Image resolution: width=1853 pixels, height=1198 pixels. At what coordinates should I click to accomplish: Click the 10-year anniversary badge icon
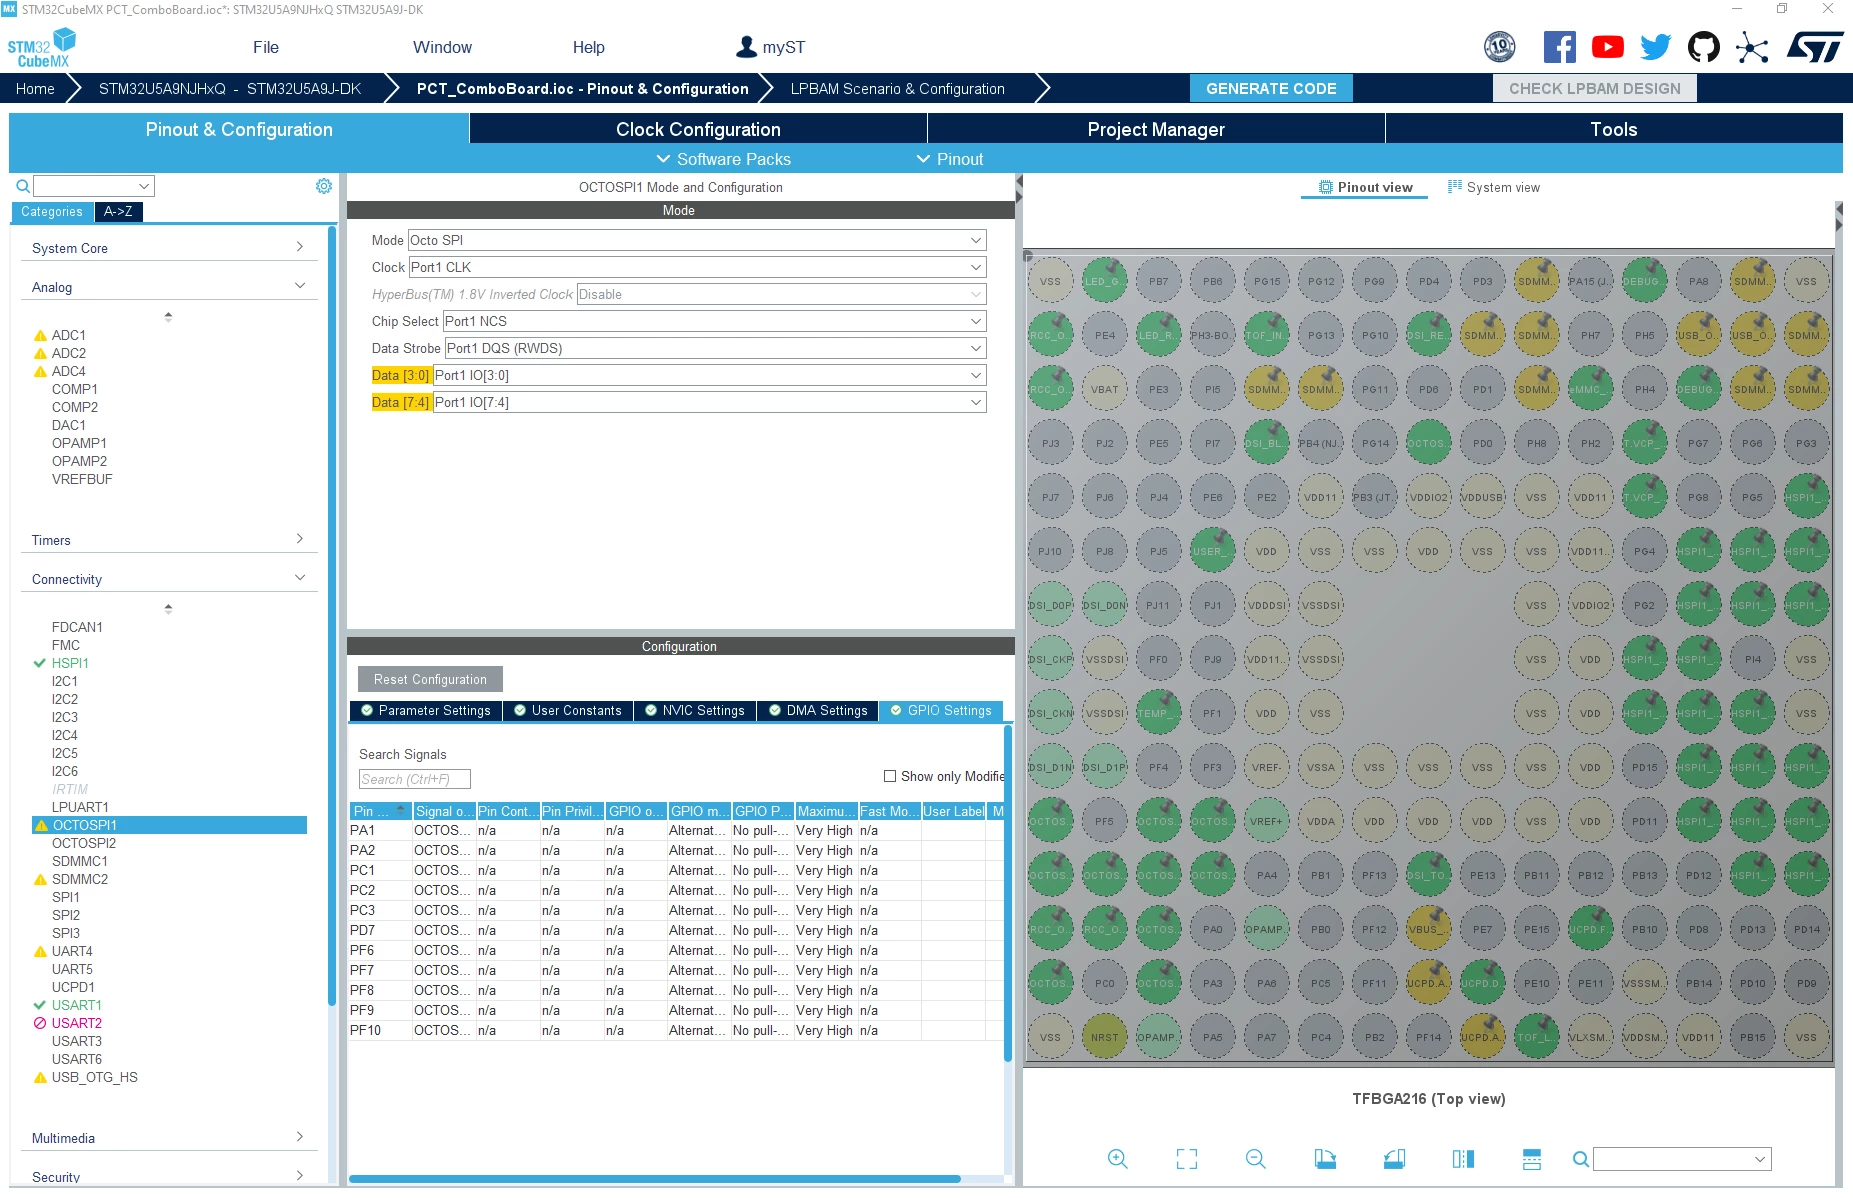[1499, 47]
